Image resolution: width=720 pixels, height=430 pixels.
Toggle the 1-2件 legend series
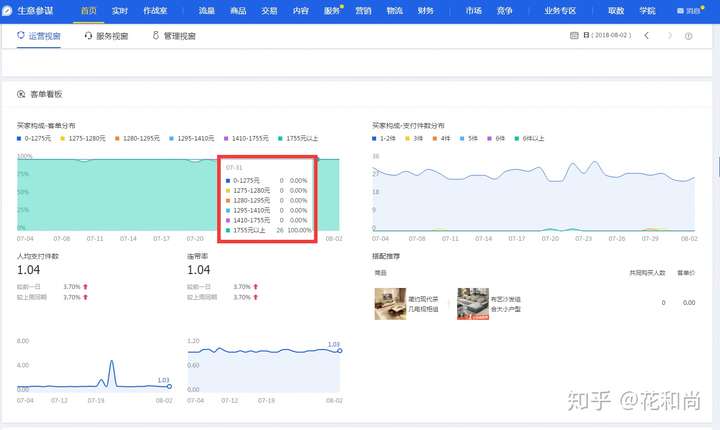pyautogui.click(x=389, y=137)
